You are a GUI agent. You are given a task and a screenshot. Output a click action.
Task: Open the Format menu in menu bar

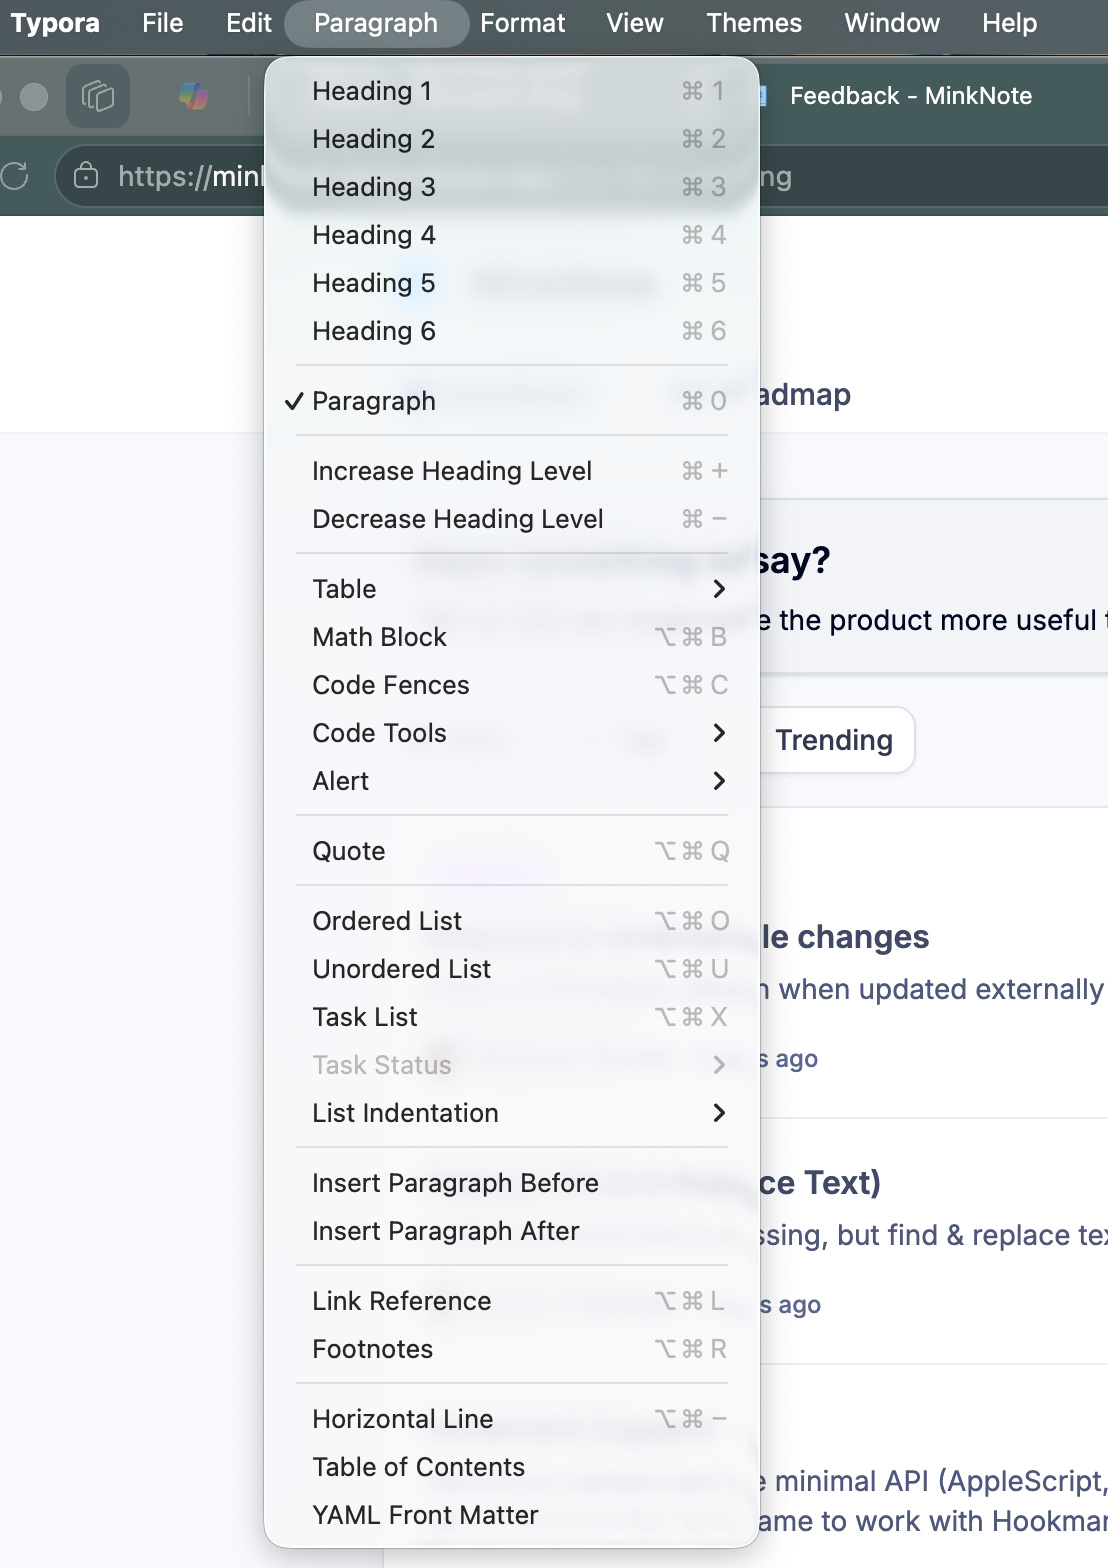coord(522,23)
